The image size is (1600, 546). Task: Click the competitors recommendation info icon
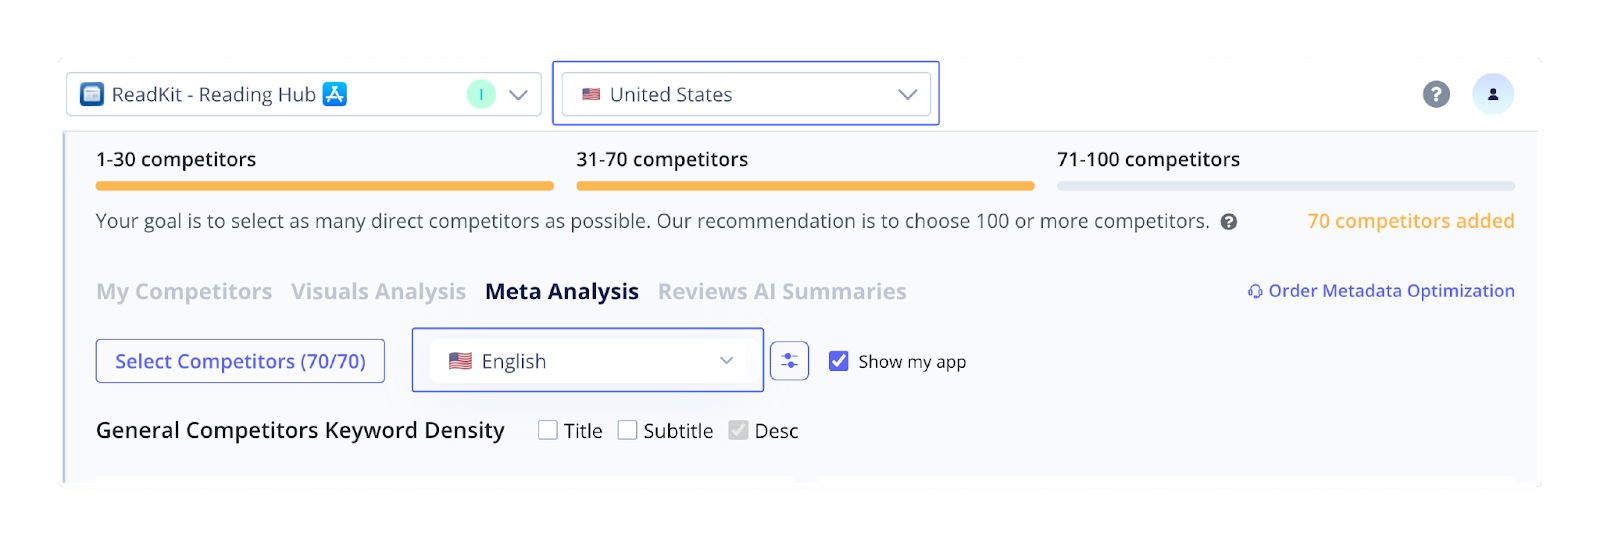(x=1229, y=222)
